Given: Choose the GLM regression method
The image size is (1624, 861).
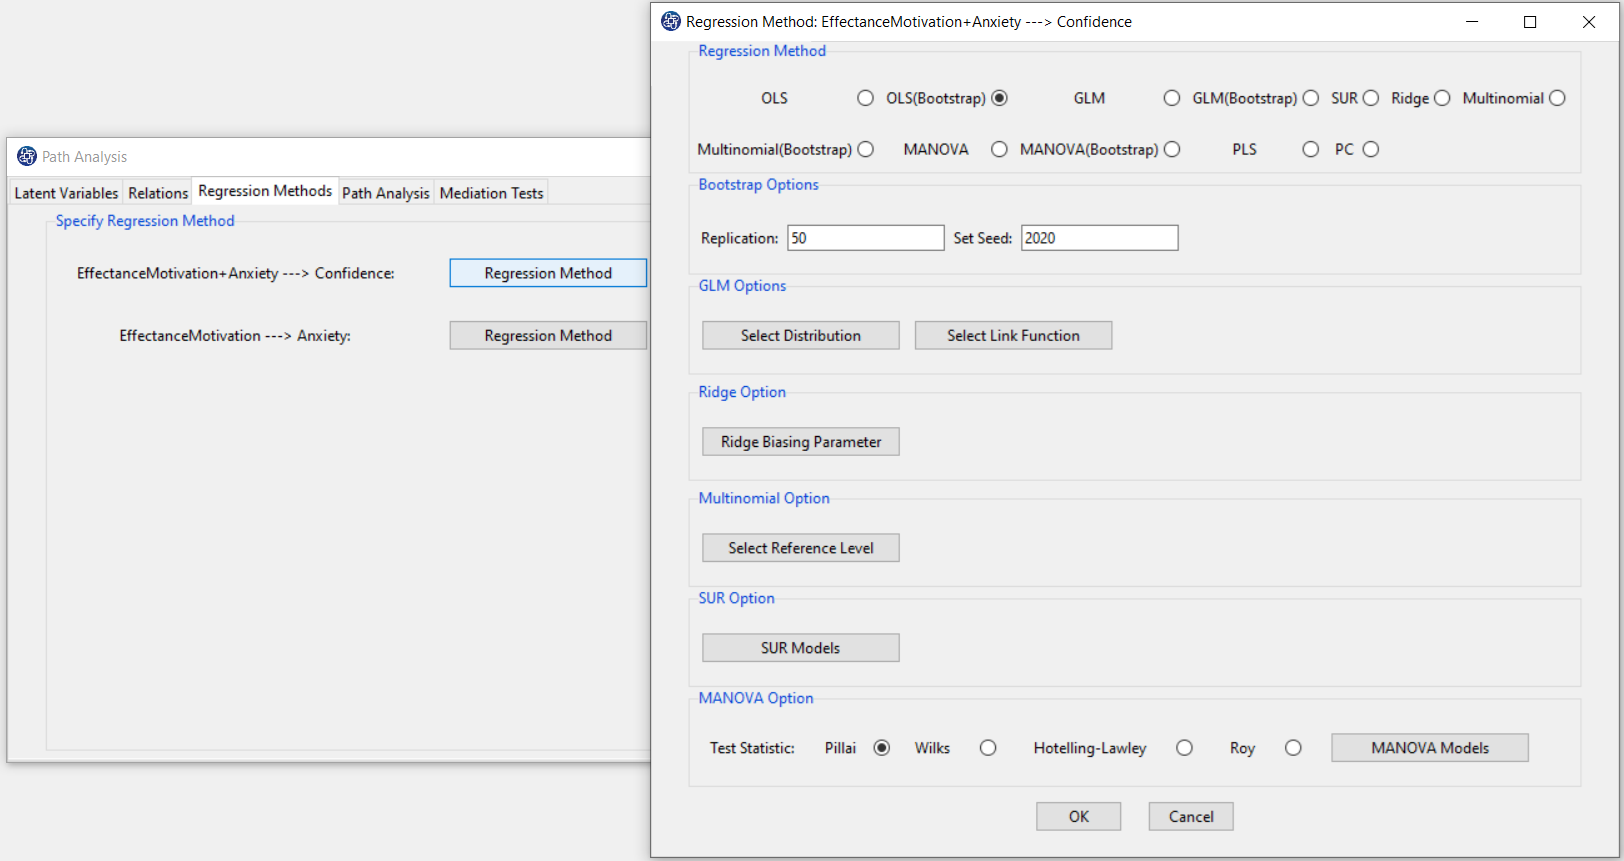Looking at the screenshot, I should pyautogui.click(x=1171, y=98).
